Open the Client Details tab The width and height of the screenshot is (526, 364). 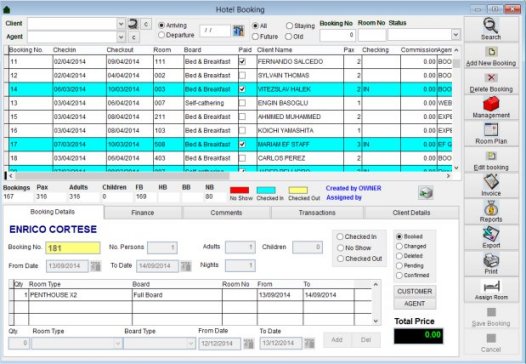(x=411, y=213)
